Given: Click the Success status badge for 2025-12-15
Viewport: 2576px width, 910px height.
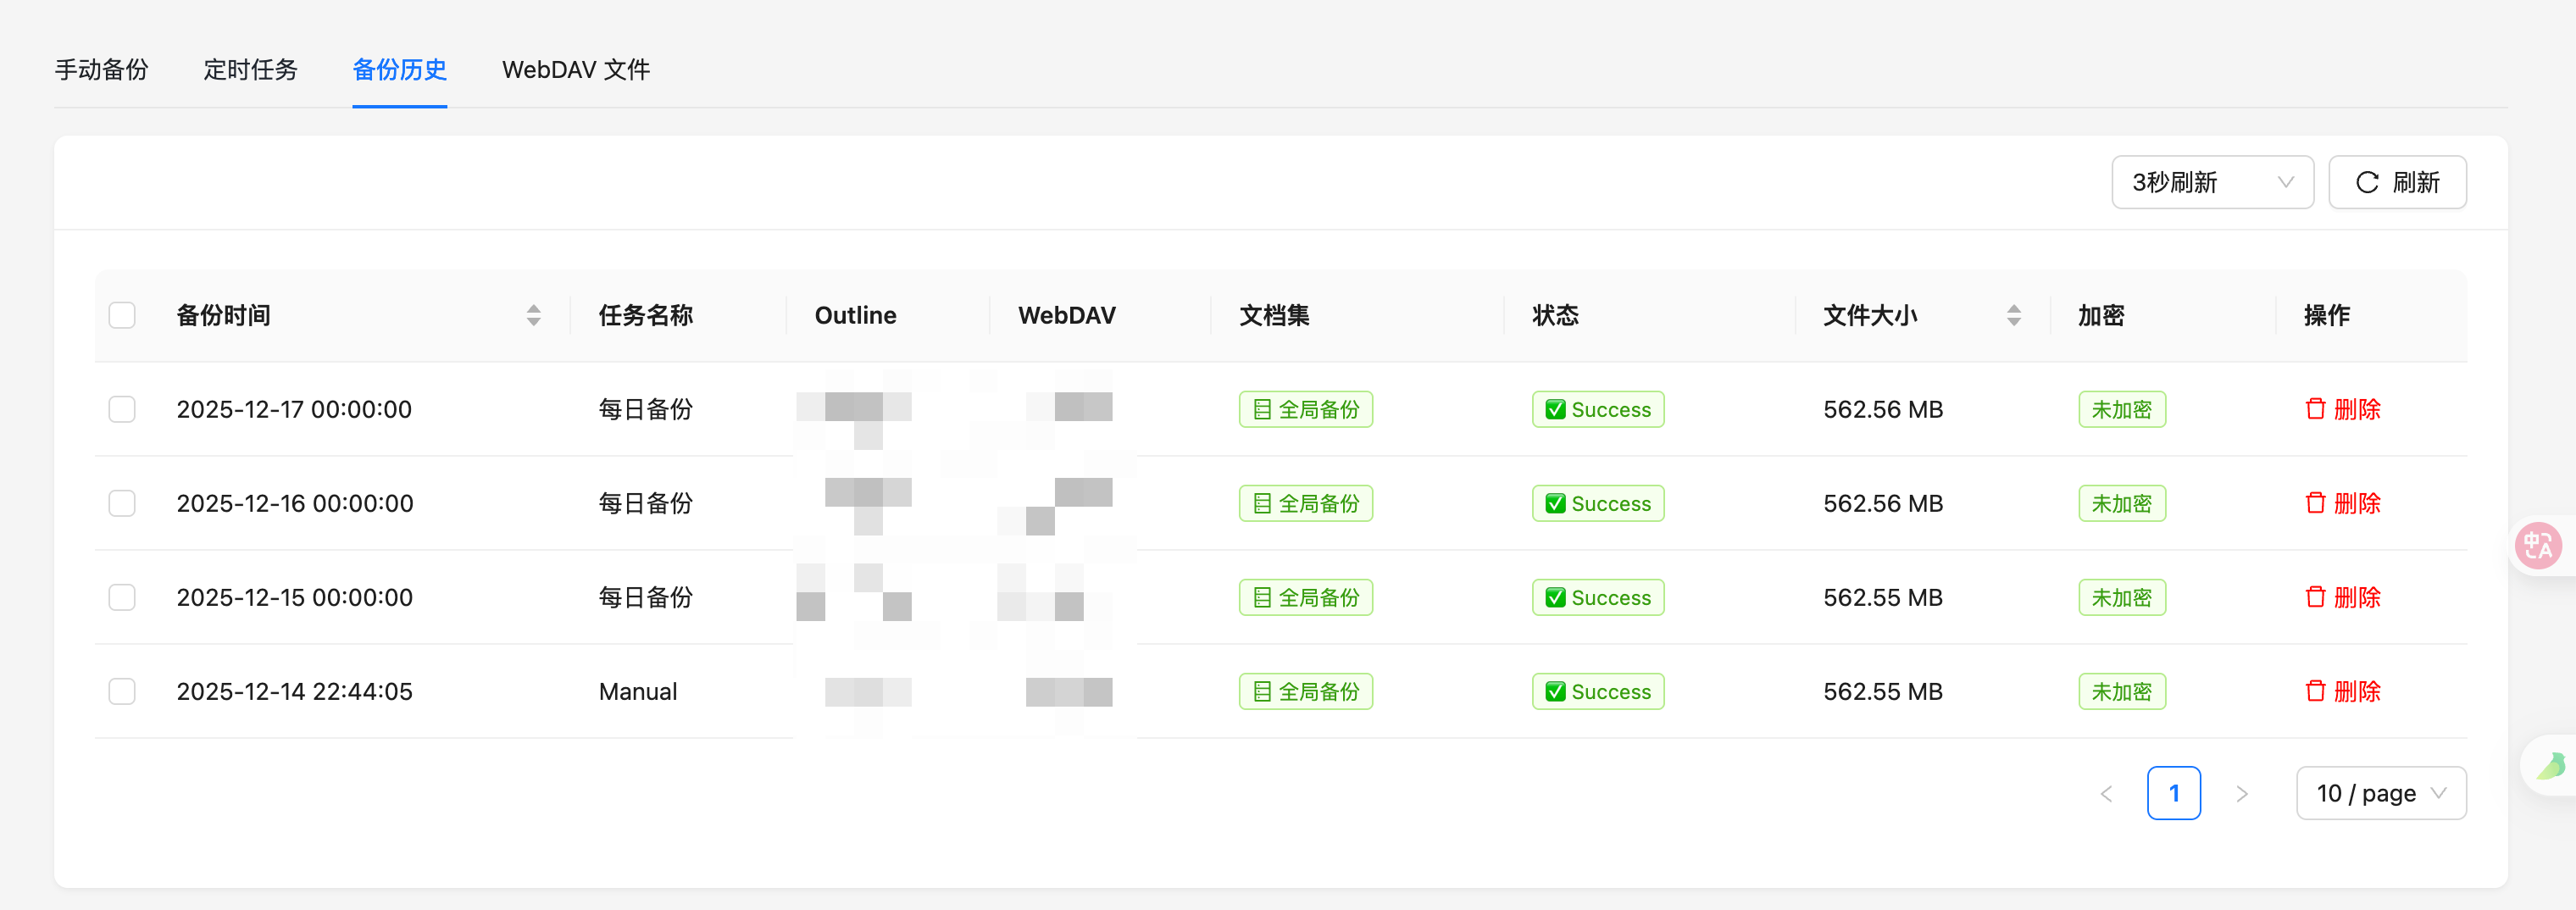Looking at the screenshot, I should 1598,597.
